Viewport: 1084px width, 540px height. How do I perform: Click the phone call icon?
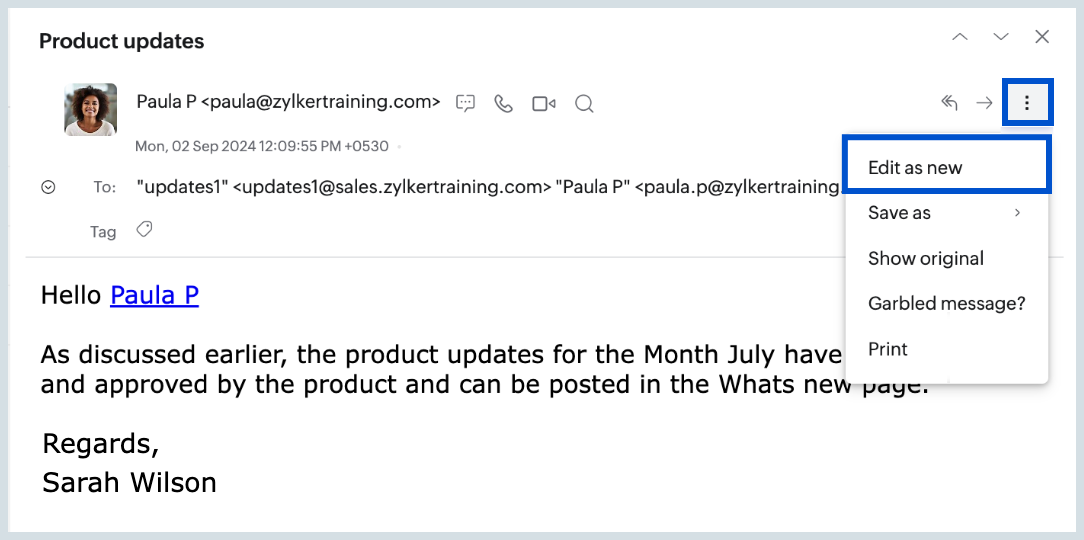[x=504, y=103]
